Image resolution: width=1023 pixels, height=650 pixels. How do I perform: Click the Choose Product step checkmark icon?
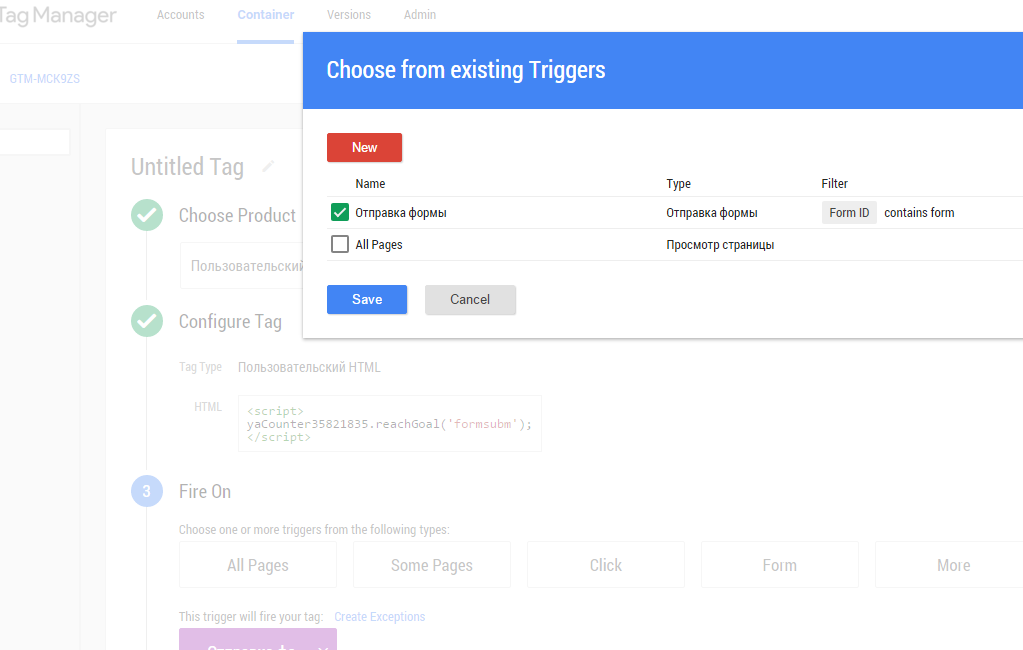(x=147, y=215)
